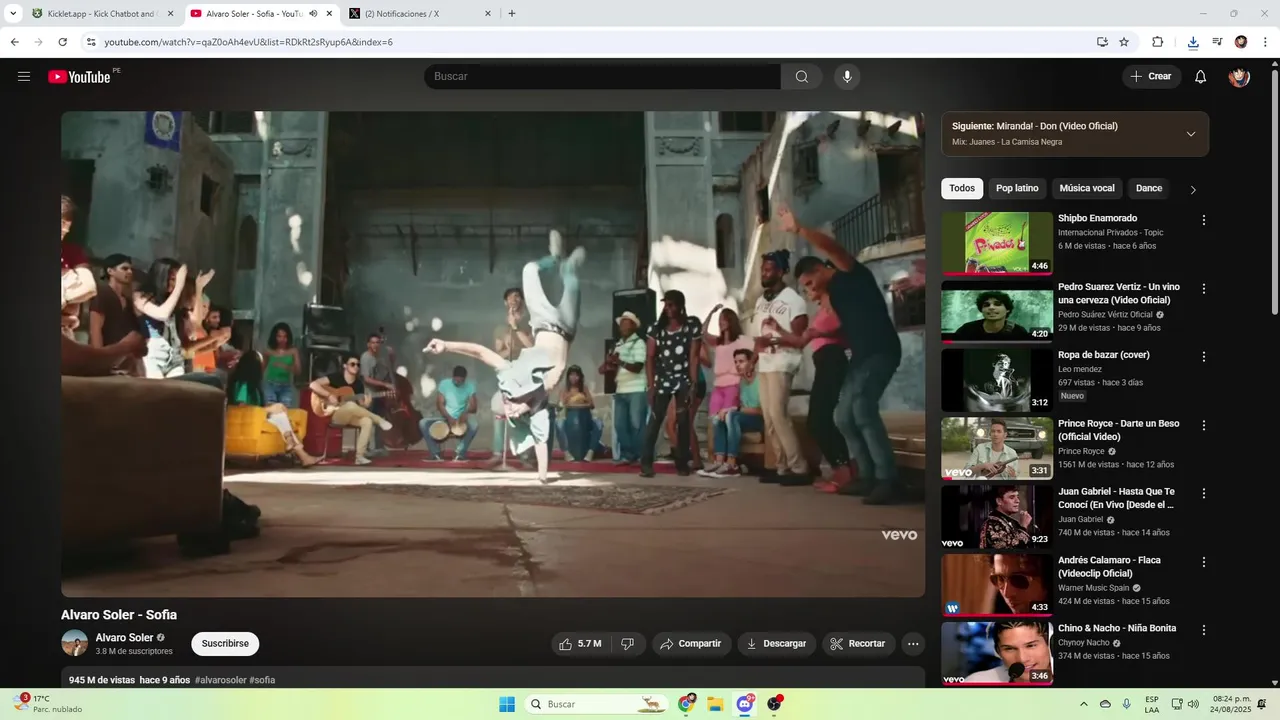
Task: Open Chrome tab search dropdown
Action: click(13, 14)
